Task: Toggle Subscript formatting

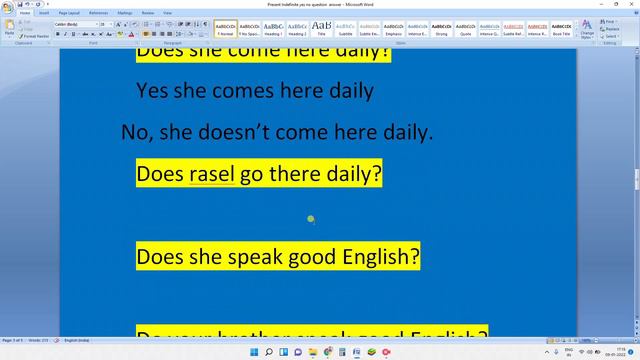Action: coord(93,34)
